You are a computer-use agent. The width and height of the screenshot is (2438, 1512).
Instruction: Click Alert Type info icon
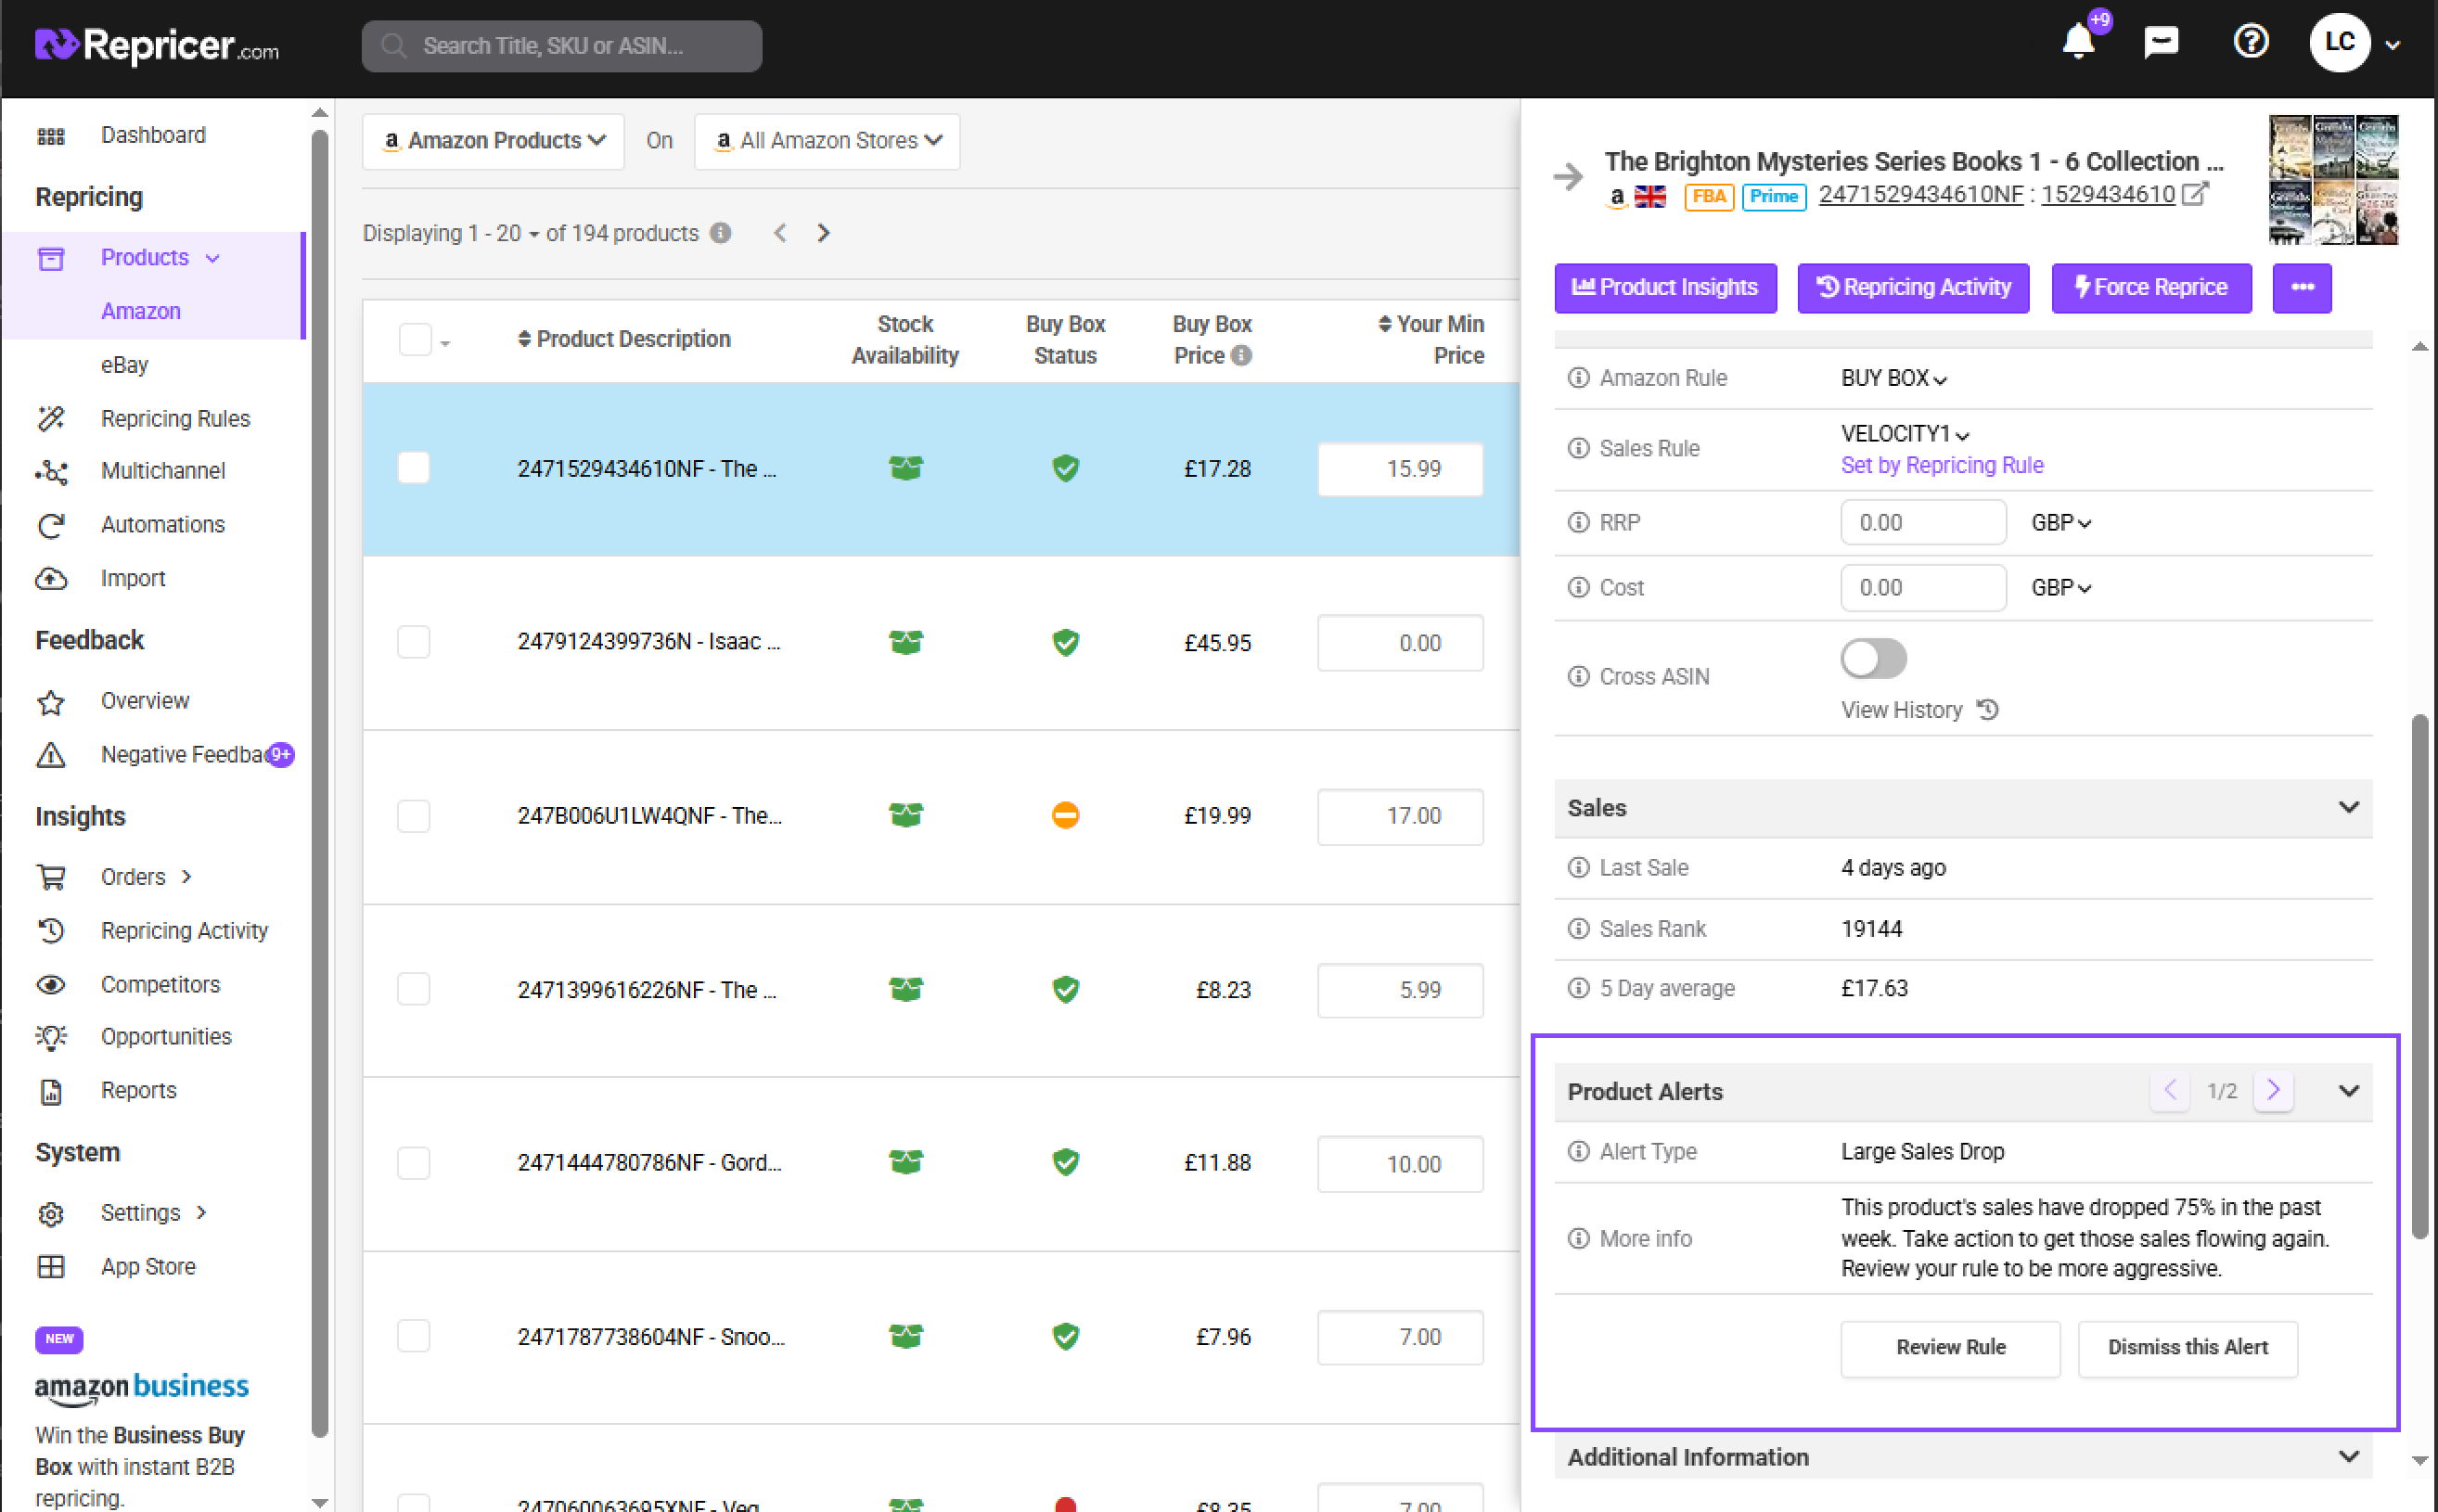pos(1578,1152)
